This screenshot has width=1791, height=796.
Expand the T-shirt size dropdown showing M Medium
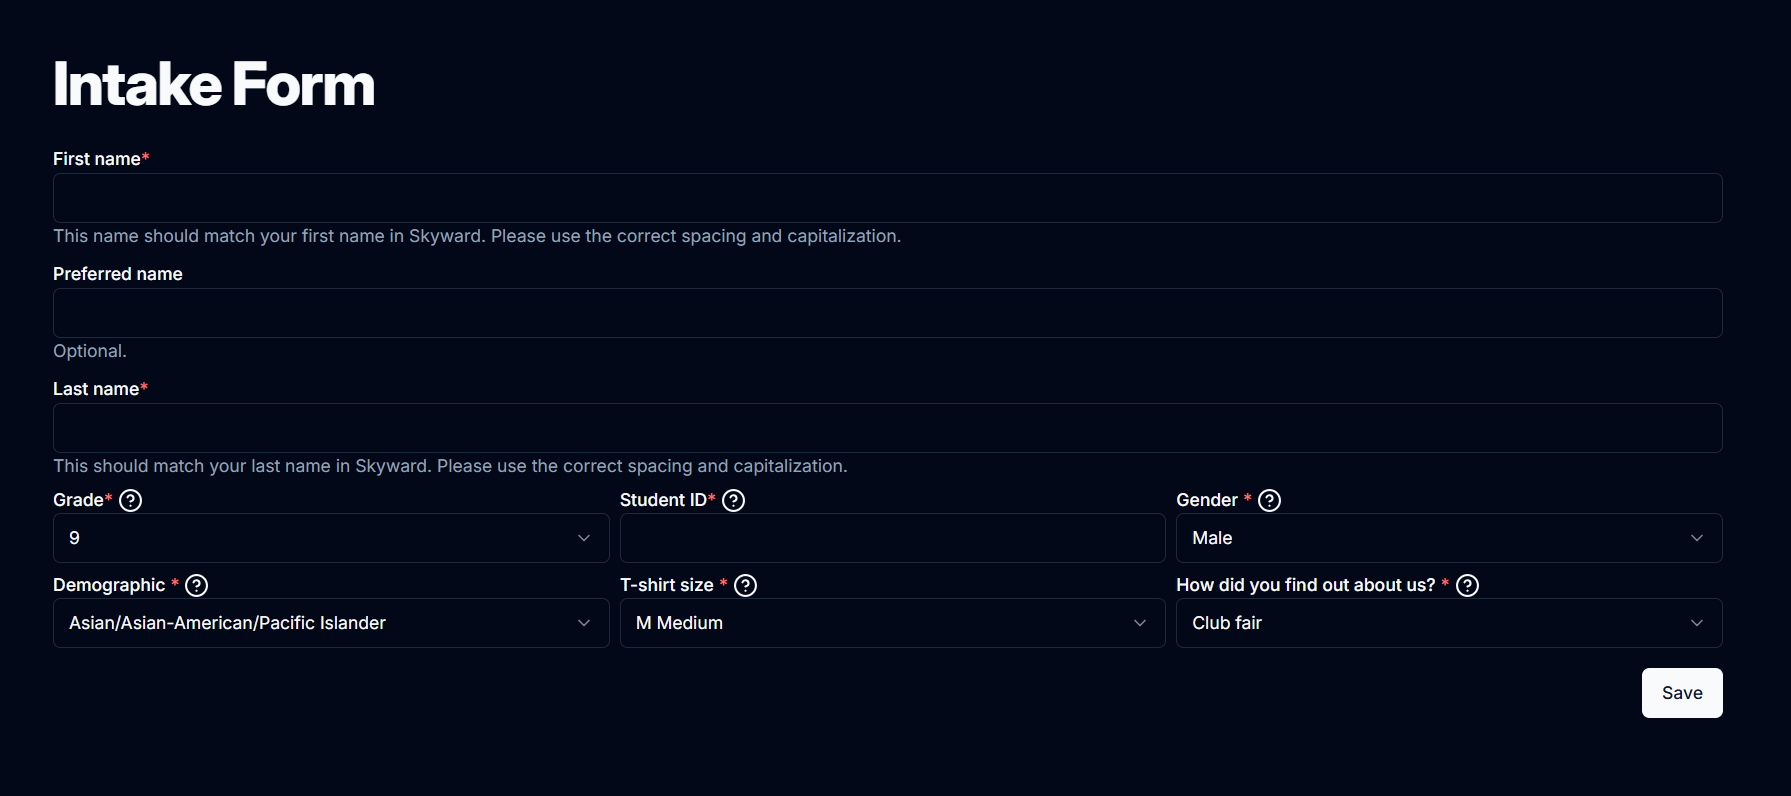(x=892, y=623)
